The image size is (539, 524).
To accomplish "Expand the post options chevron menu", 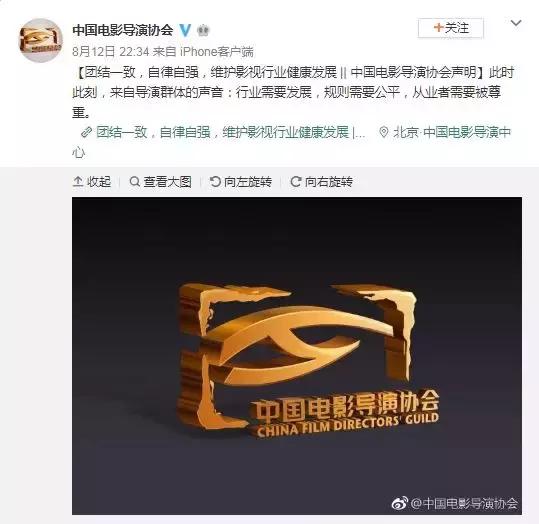I will [516, 23].
